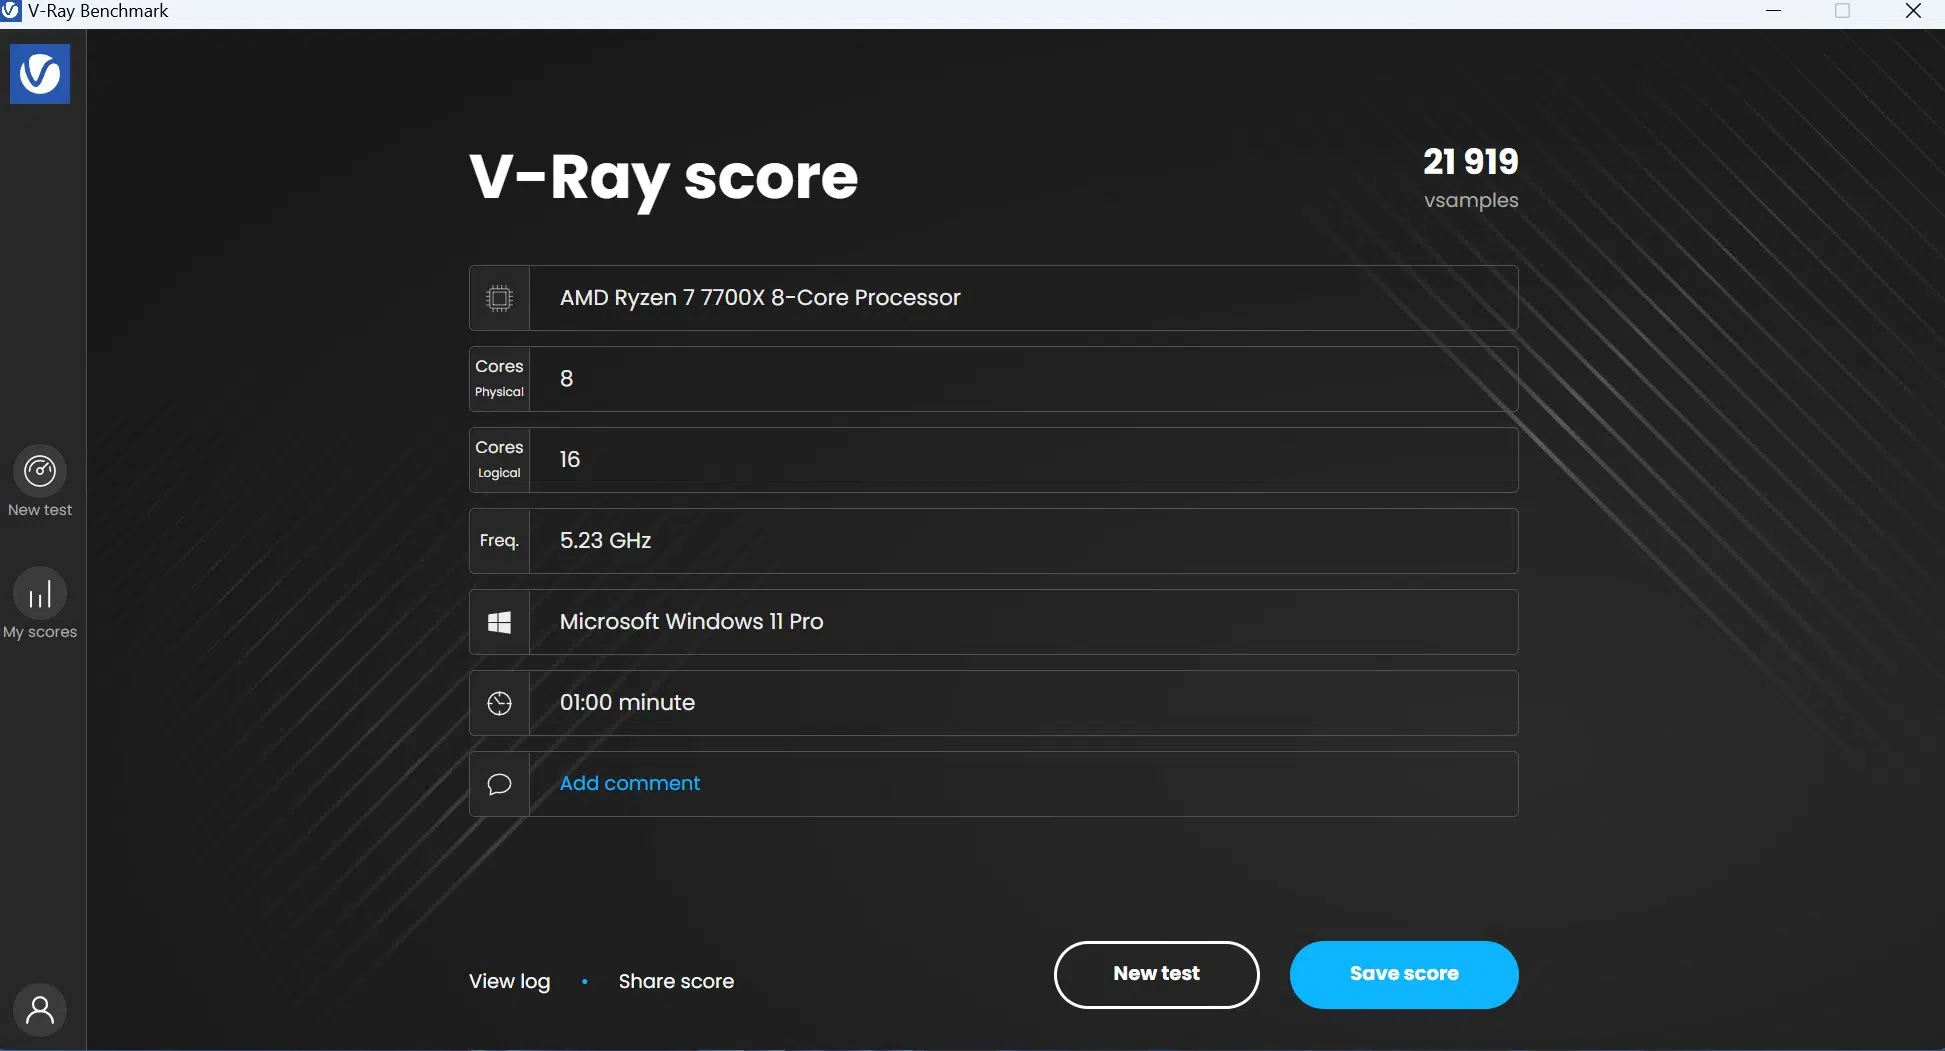Click the Microsoft Windows 11 Pro row
This screenshot has width=1945, height=1051.
tap(993, 622)
